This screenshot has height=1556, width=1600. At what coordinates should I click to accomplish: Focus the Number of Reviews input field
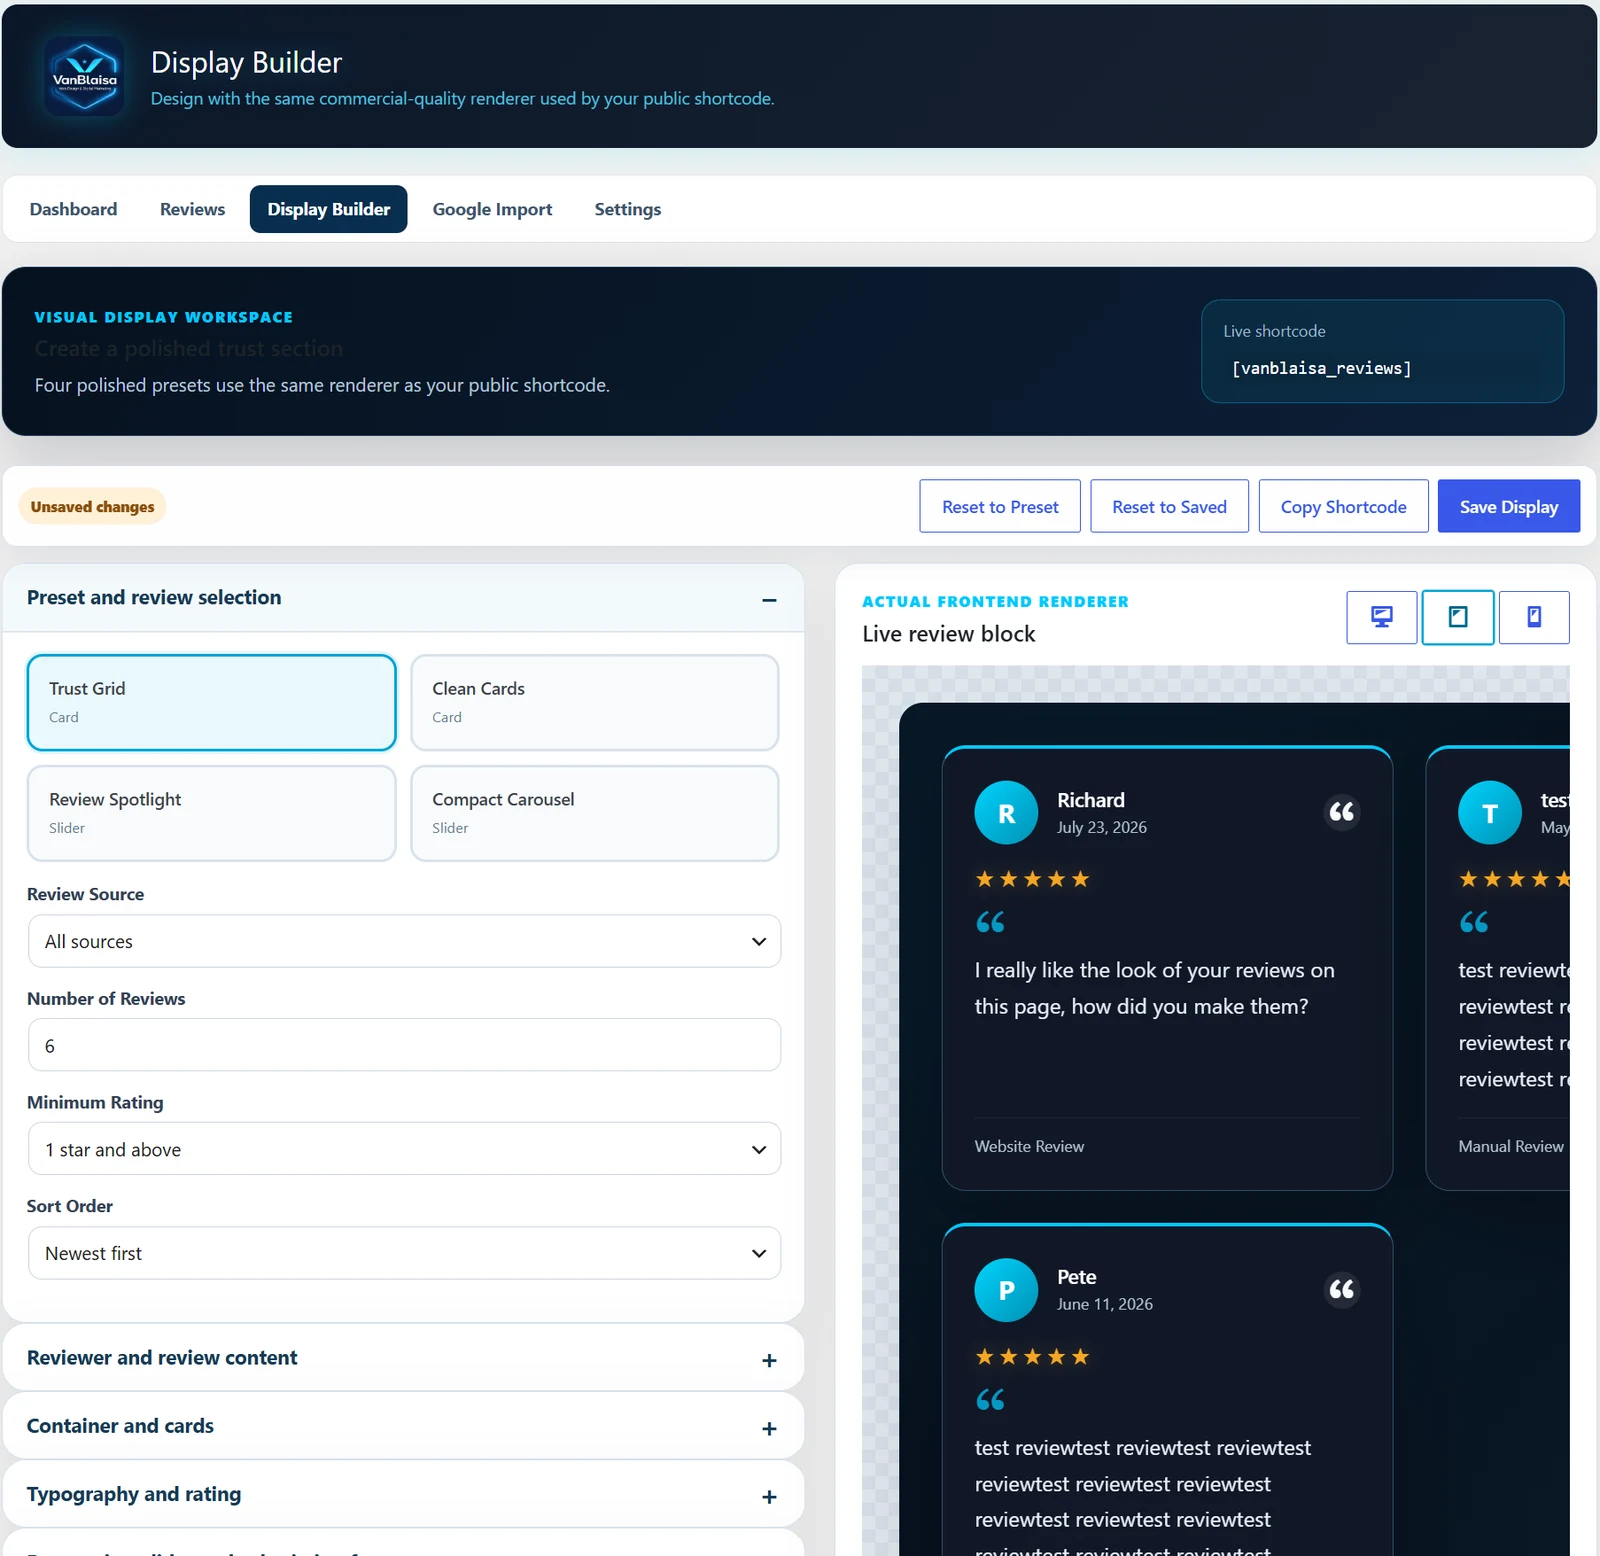point(404,1045)
